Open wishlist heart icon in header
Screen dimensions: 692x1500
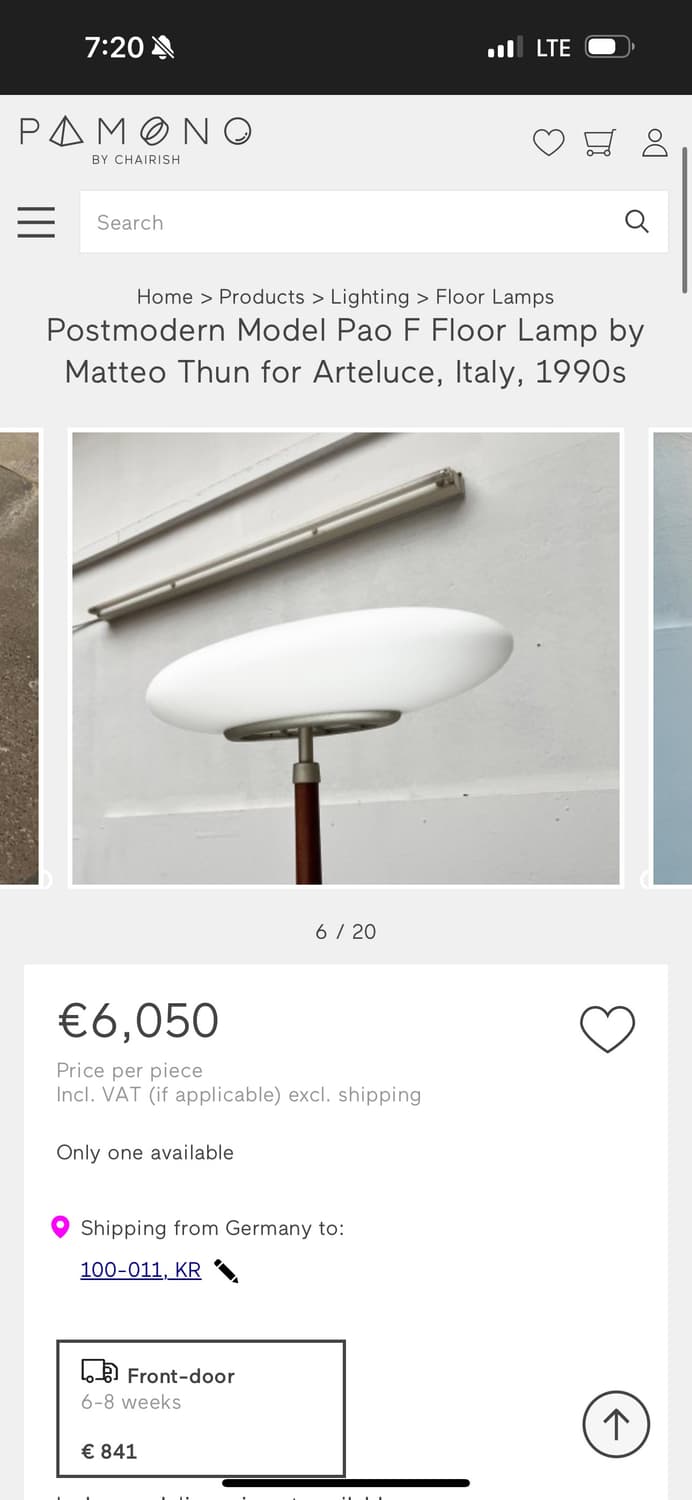pos(548,143)
